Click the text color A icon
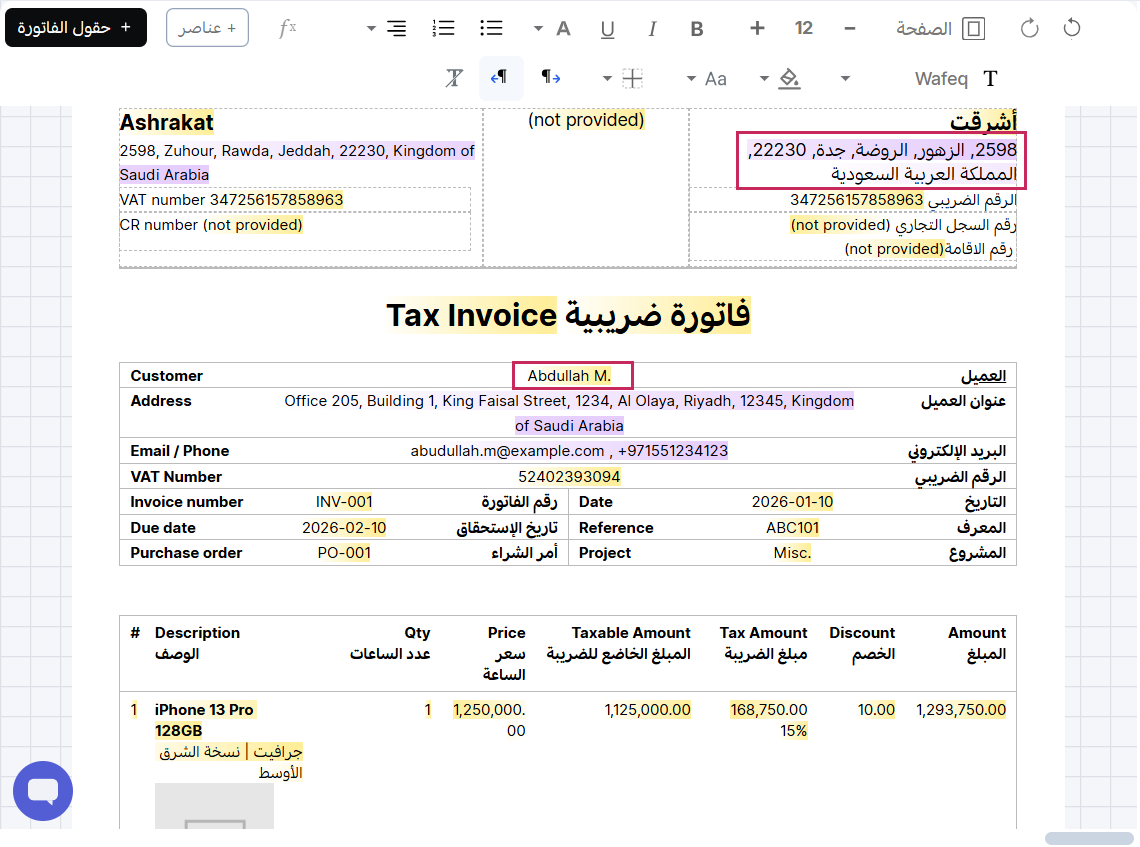 tap(563, 28)
